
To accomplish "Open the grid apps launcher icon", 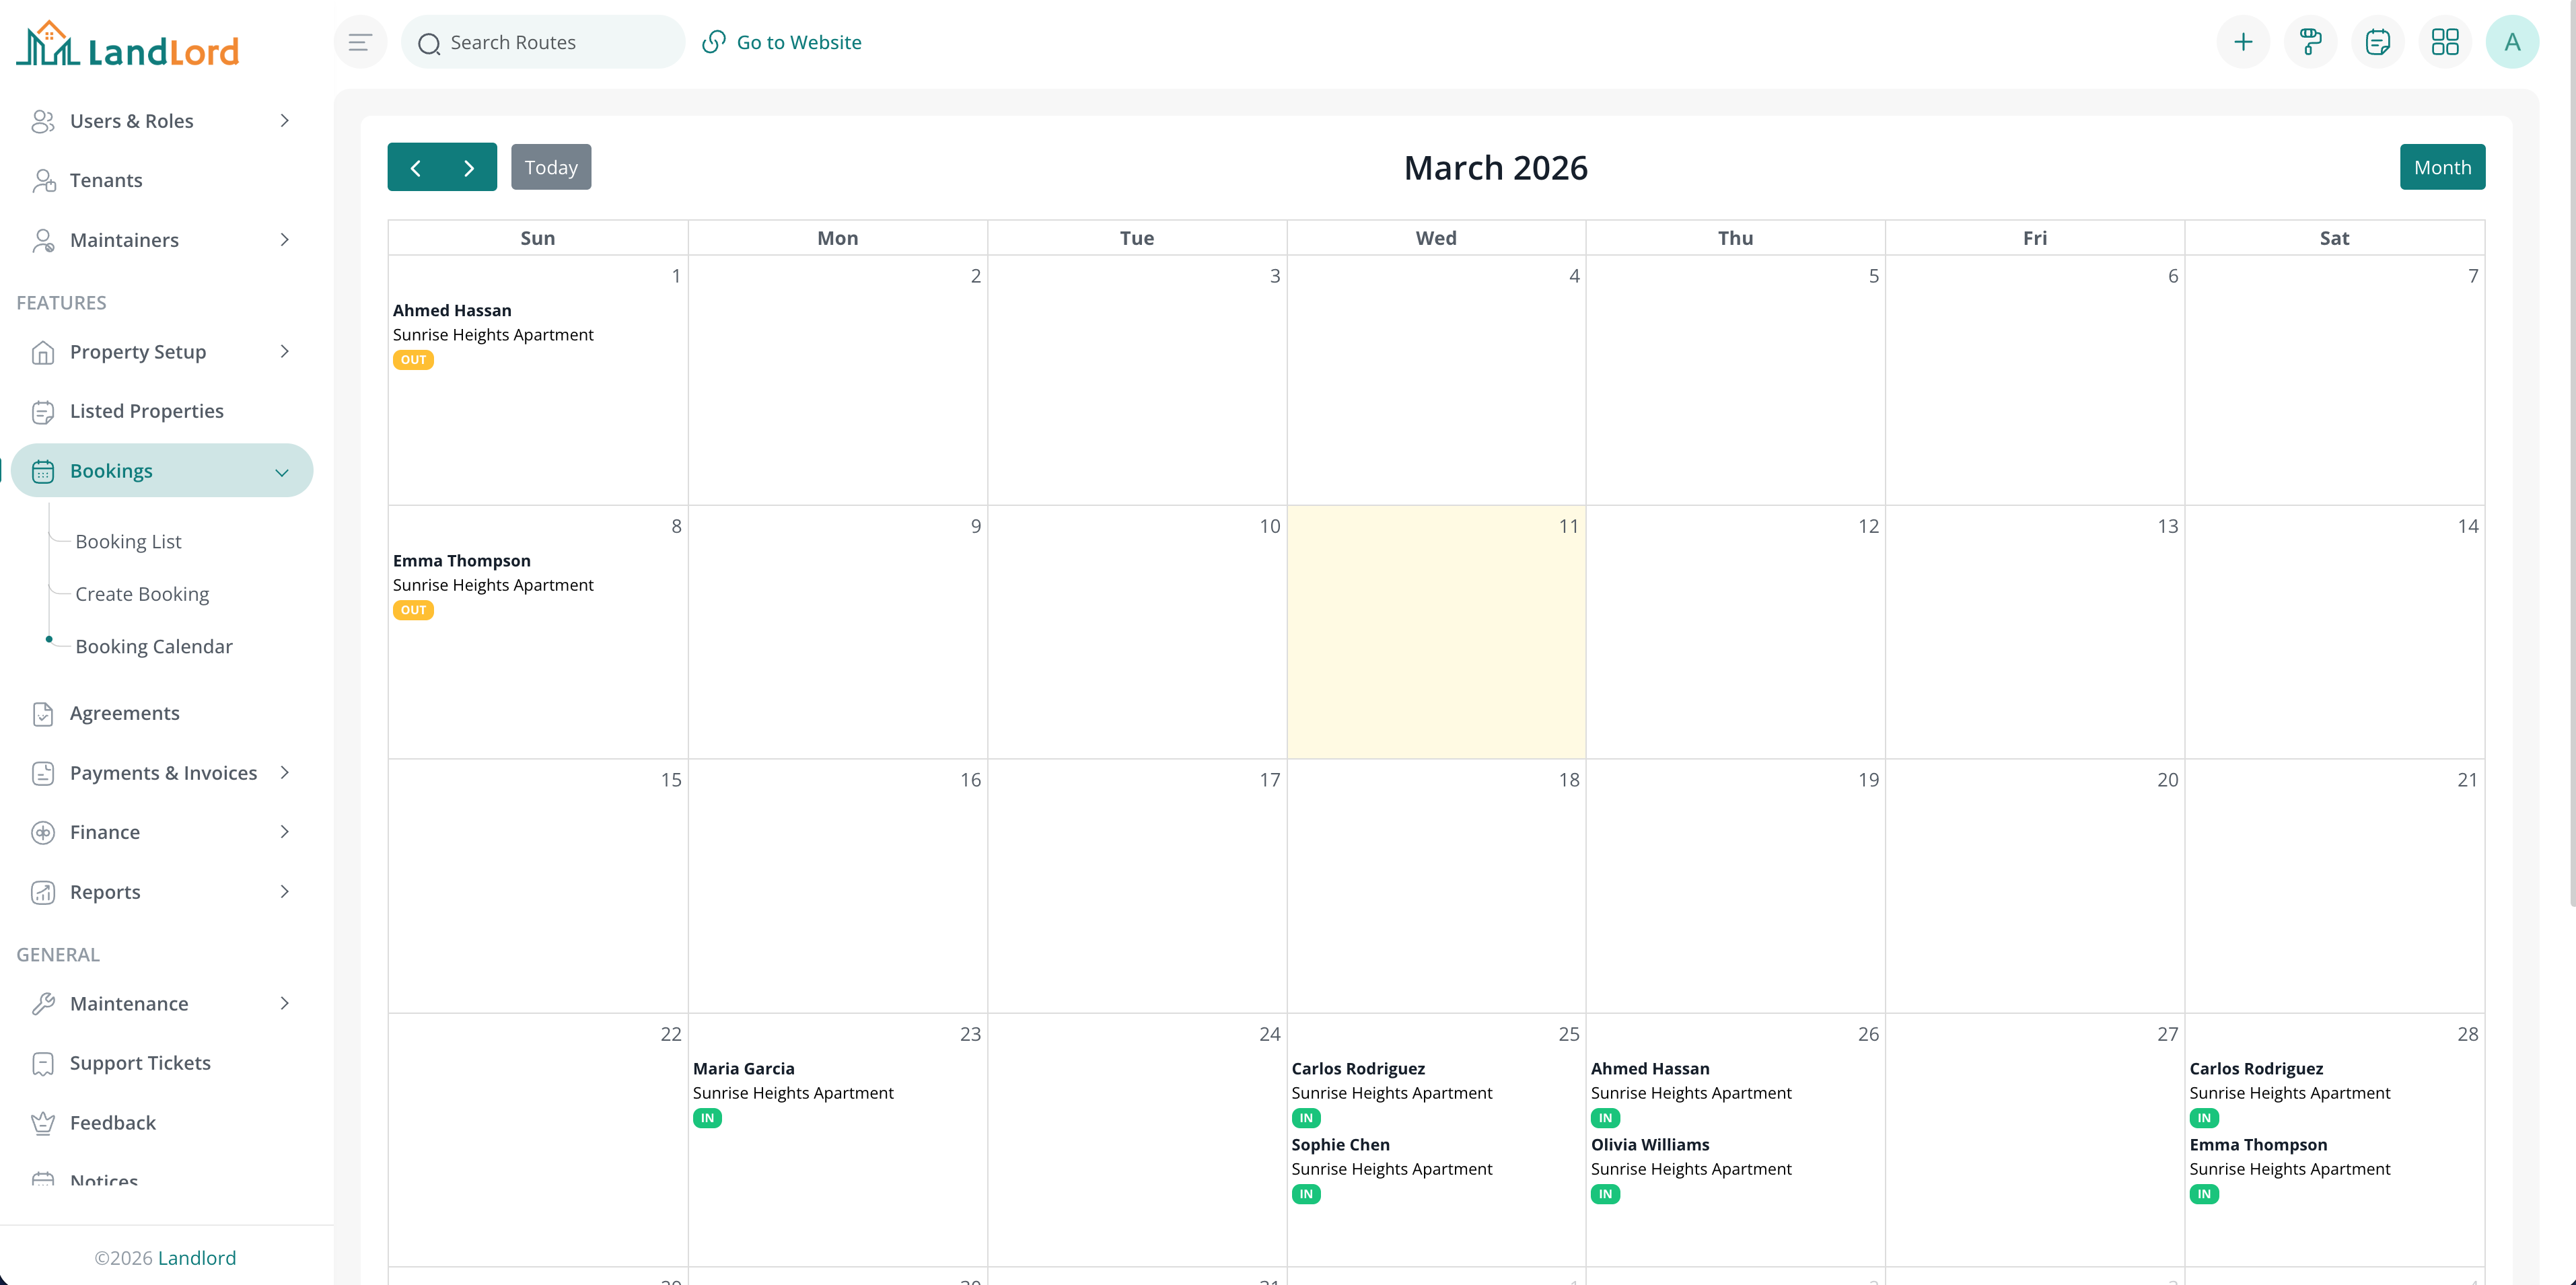I will (2445, 41).
